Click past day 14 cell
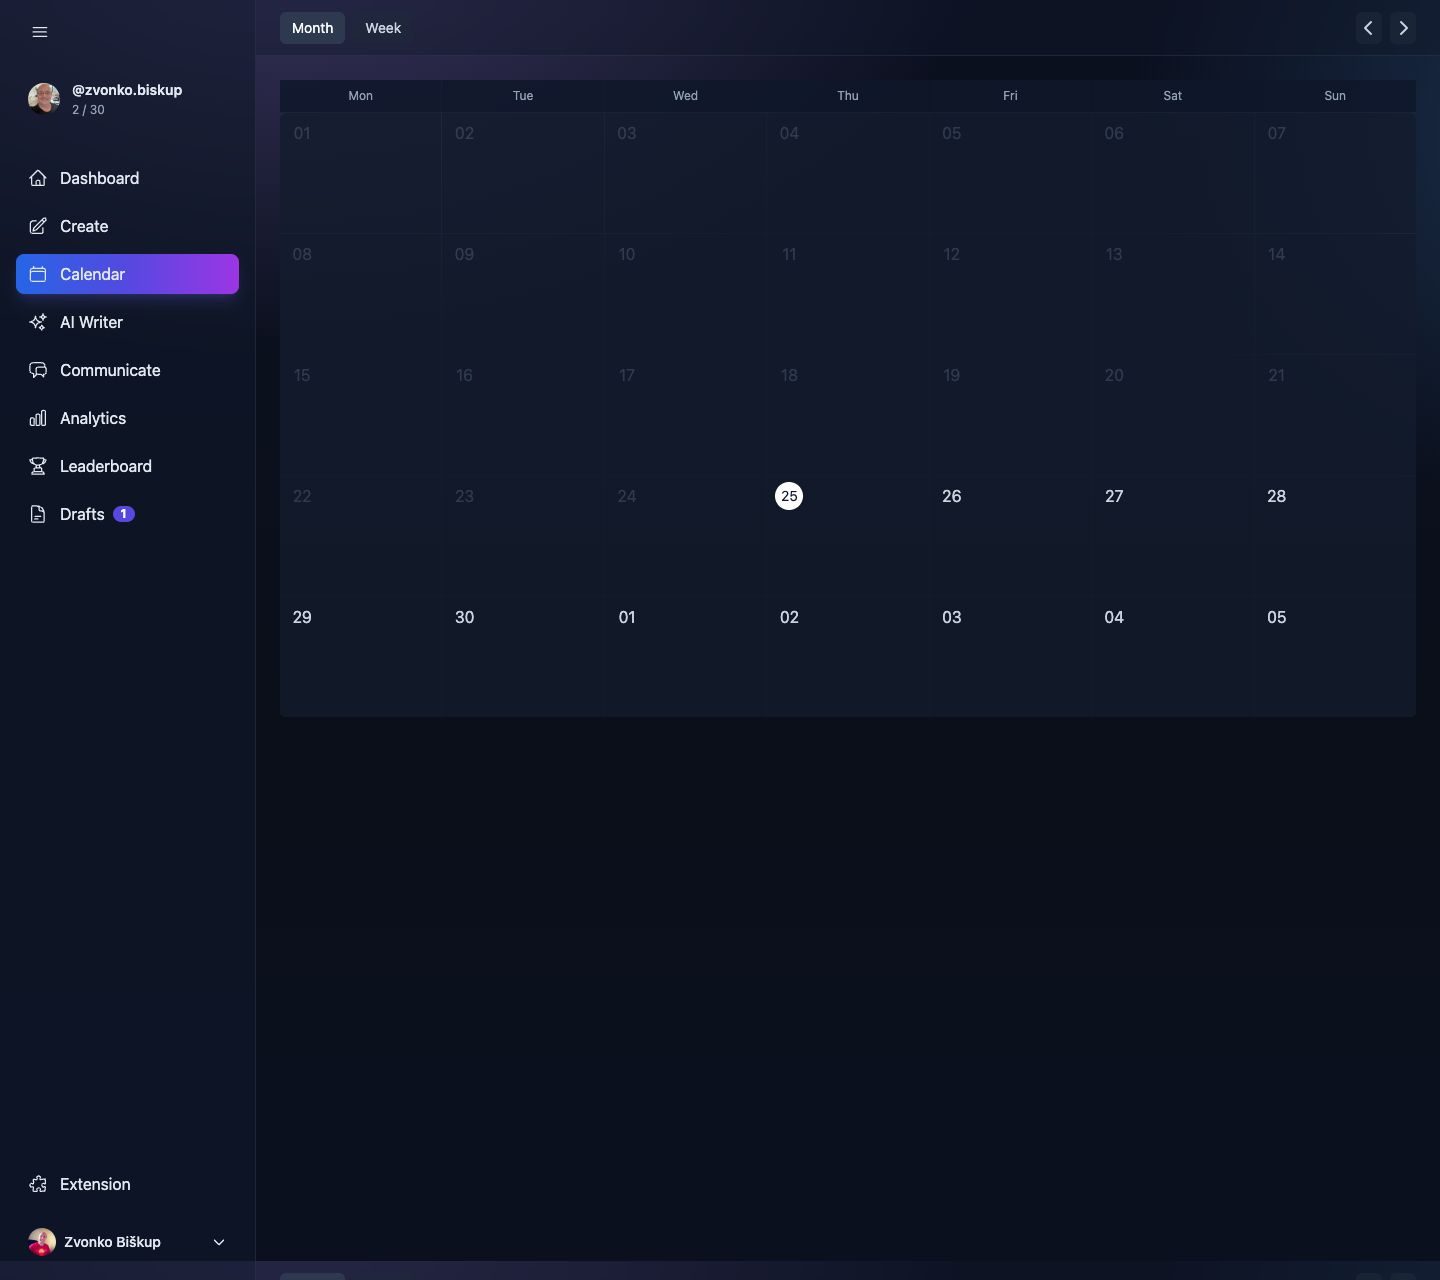Viewport: 1440px width, 1280px height. point(1335,294)
